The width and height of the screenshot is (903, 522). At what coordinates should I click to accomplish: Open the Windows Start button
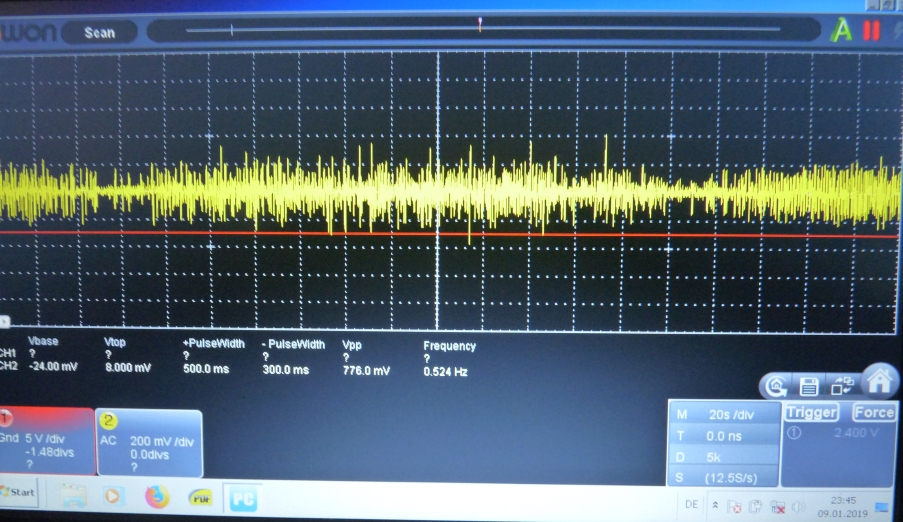coord(18,493)
